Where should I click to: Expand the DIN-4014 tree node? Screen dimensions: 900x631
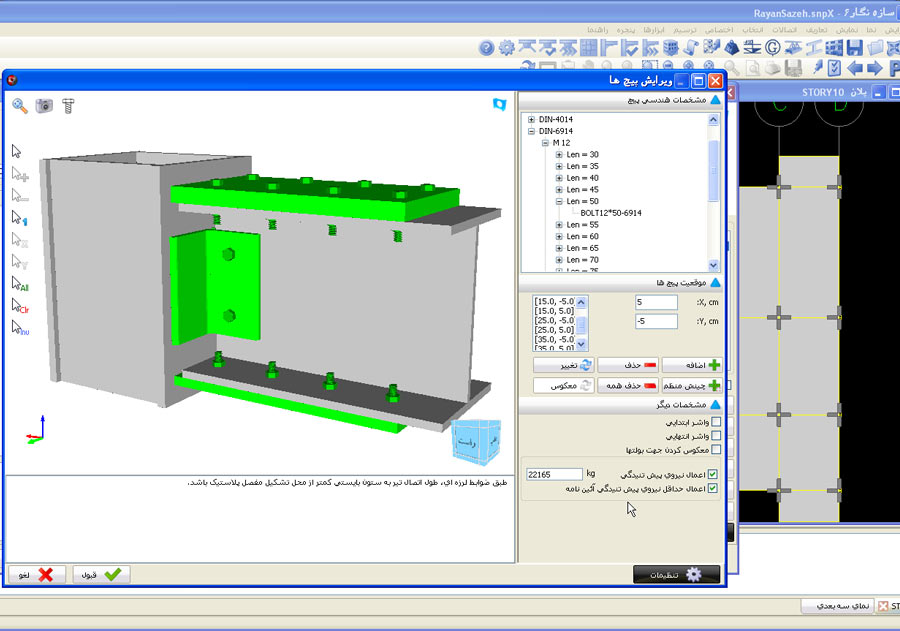(x=531, y=119)
